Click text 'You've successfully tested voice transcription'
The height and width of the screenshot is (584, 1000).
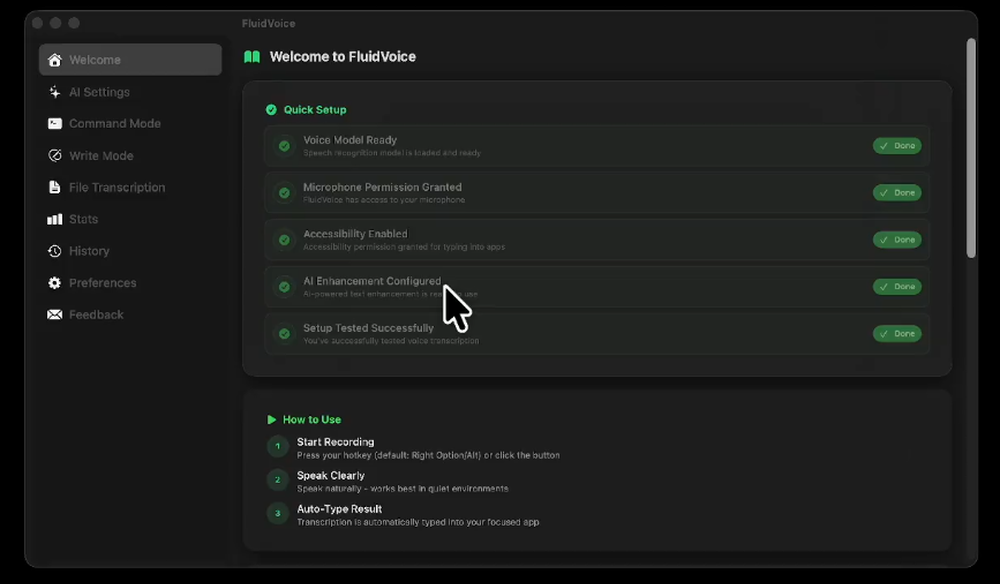[x=391, y=341]
